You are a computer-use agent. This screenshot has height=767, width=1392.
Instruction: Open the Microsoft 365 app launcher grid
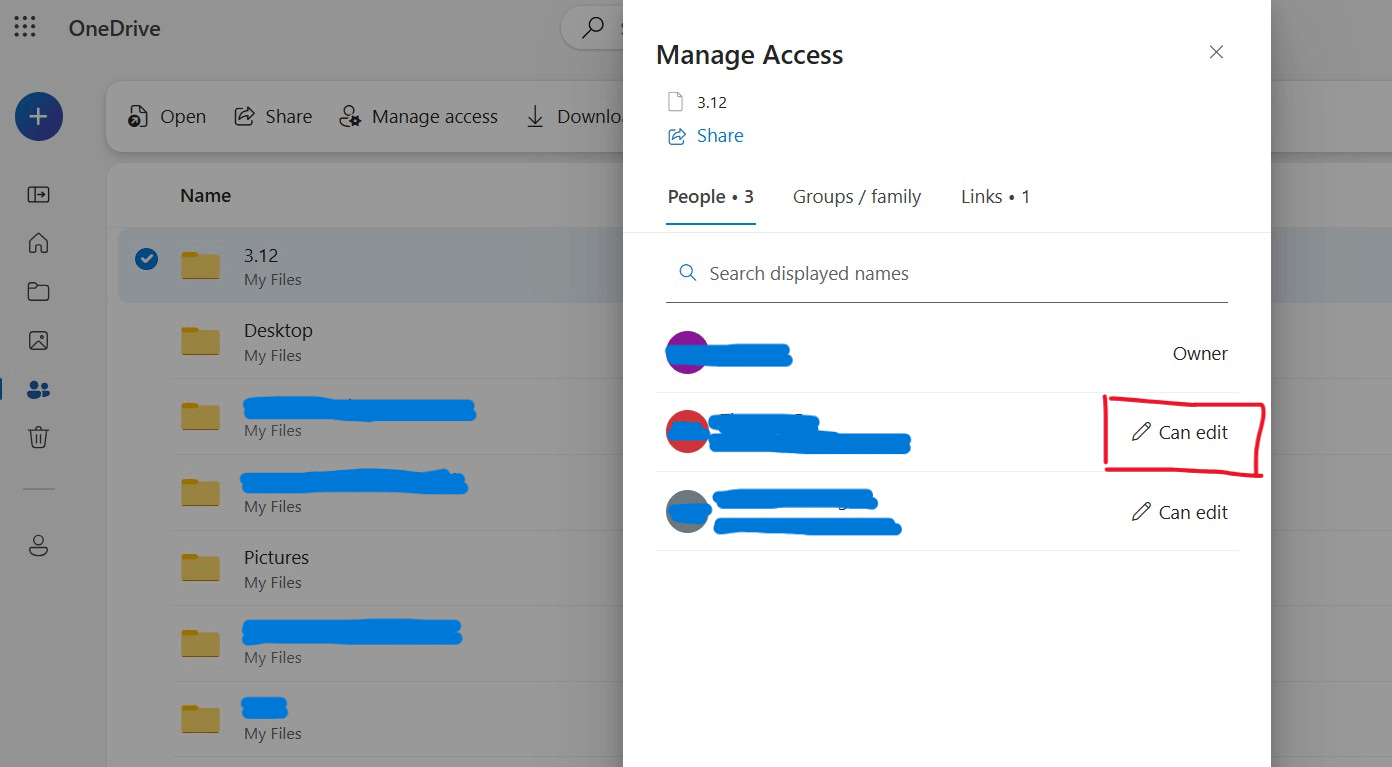(25, 27)
